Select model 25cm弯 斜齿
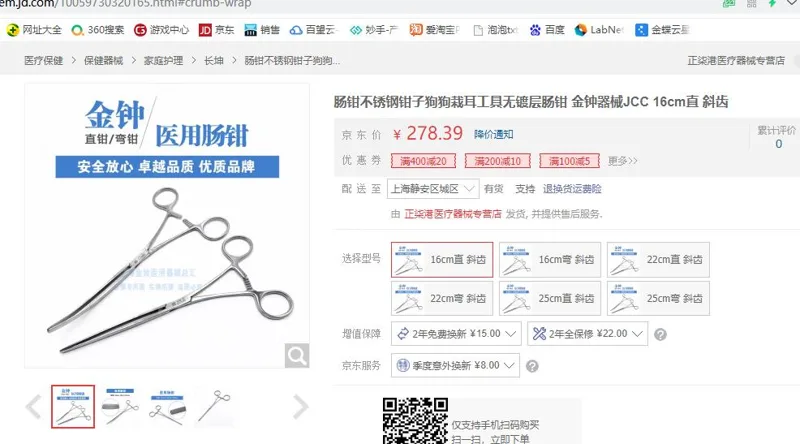 (x=658, y=299)
